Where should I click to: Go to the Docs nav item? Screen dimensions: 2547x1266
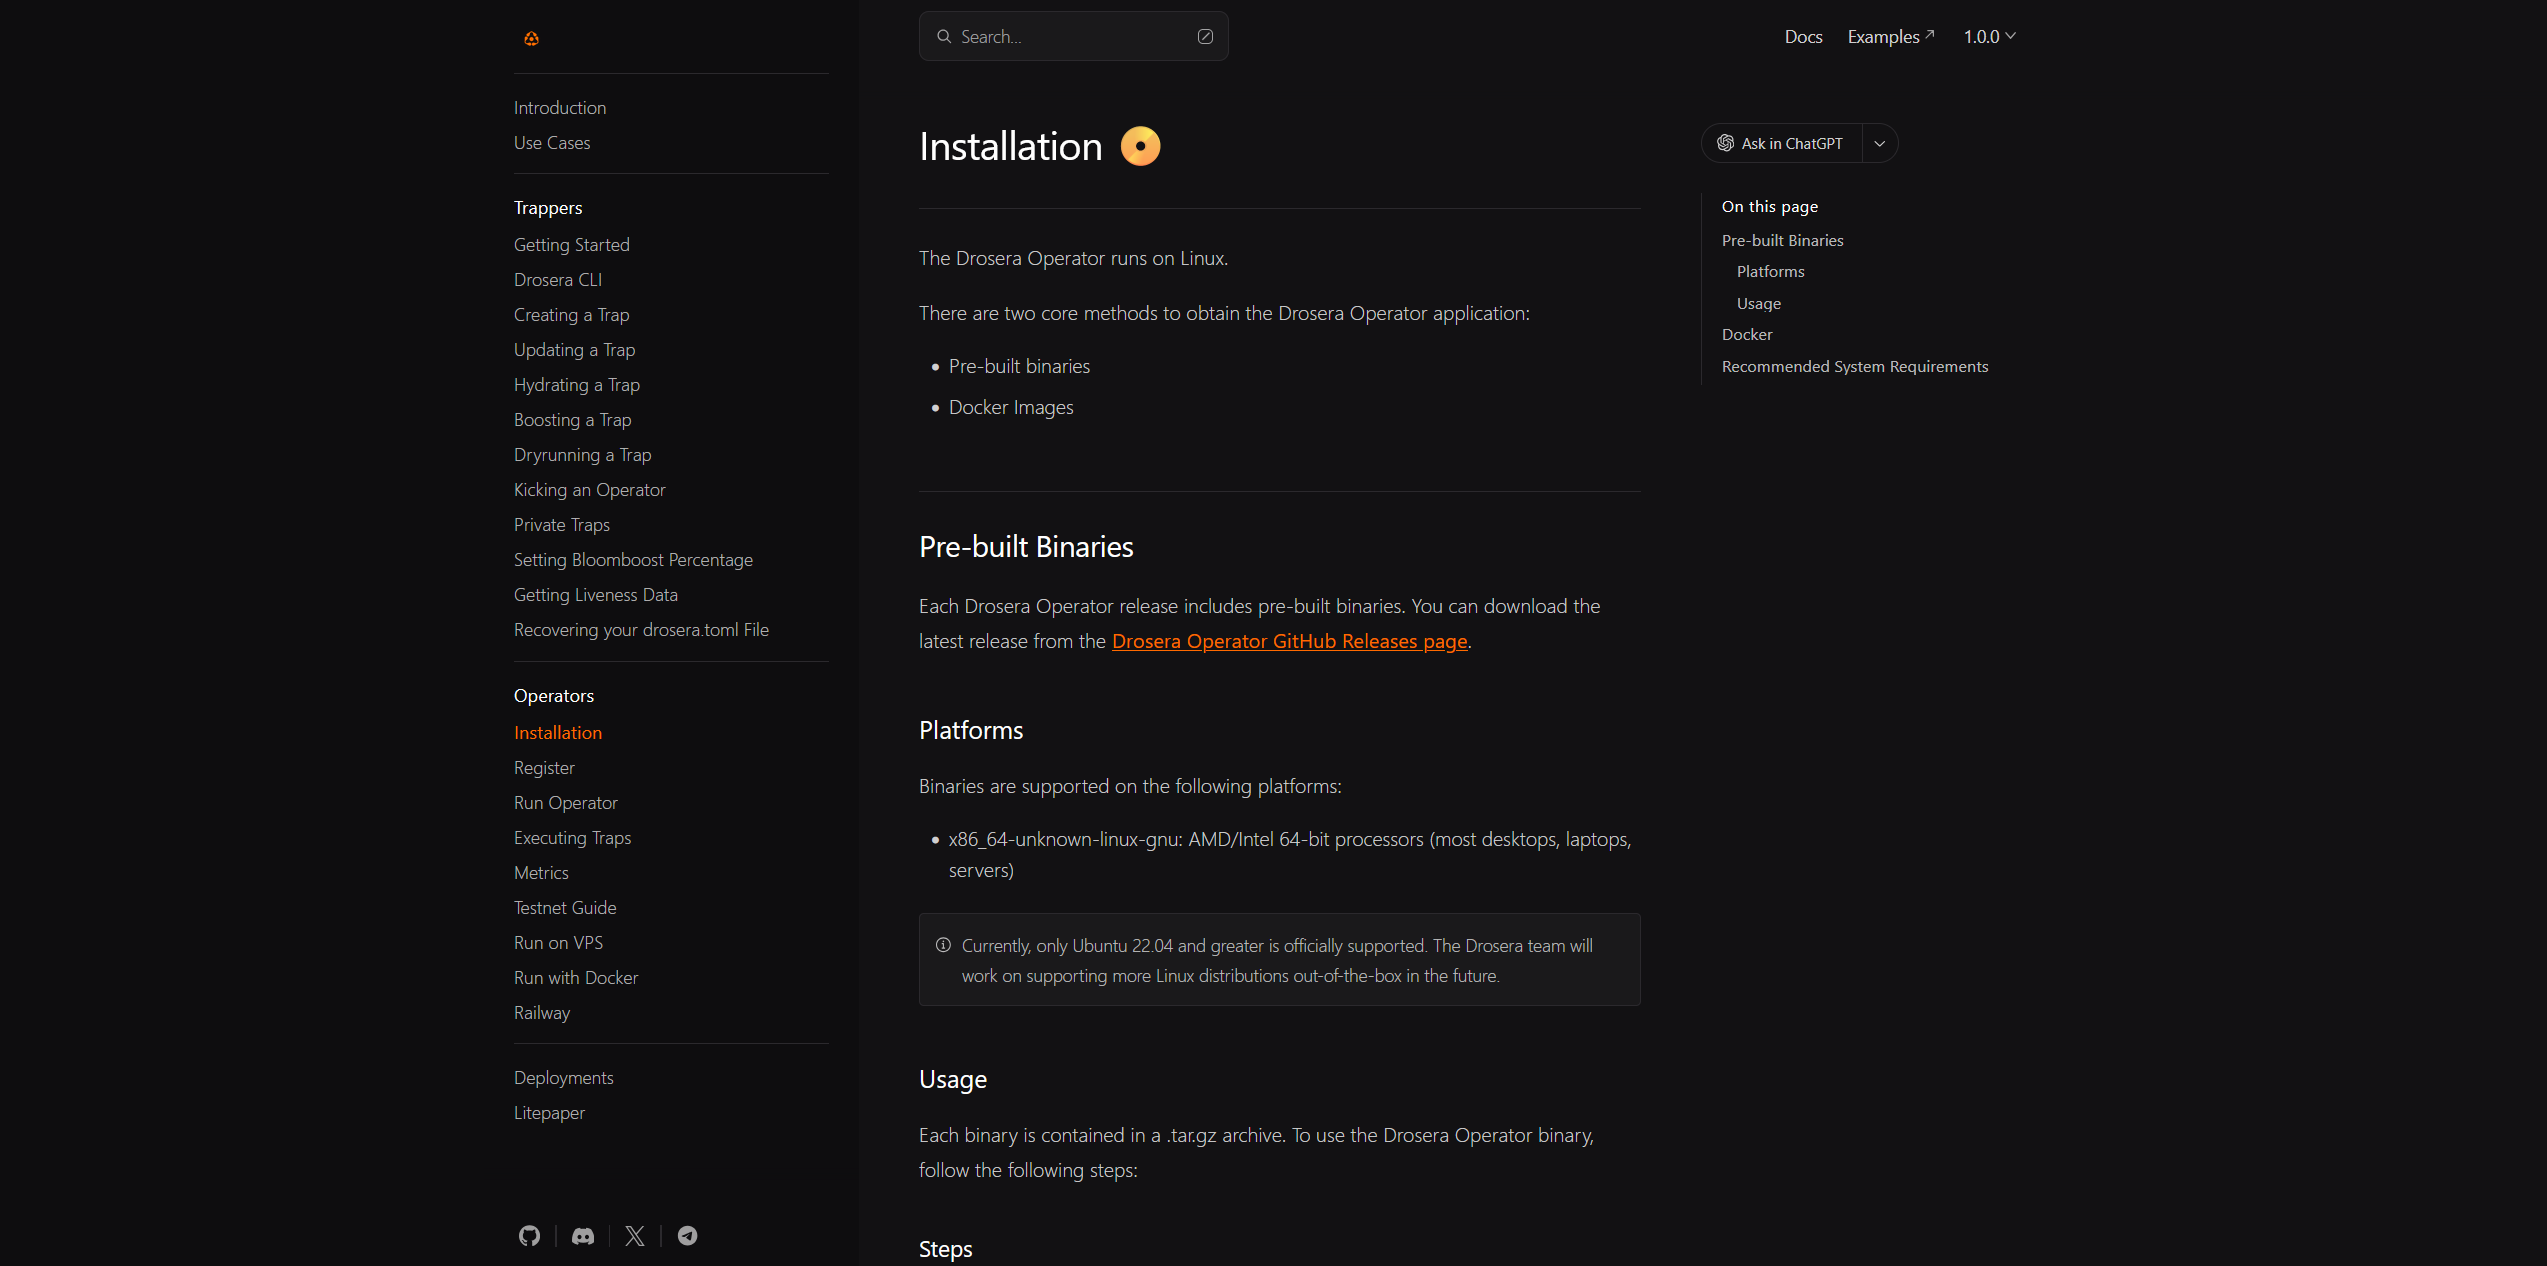pos(1803,37)
